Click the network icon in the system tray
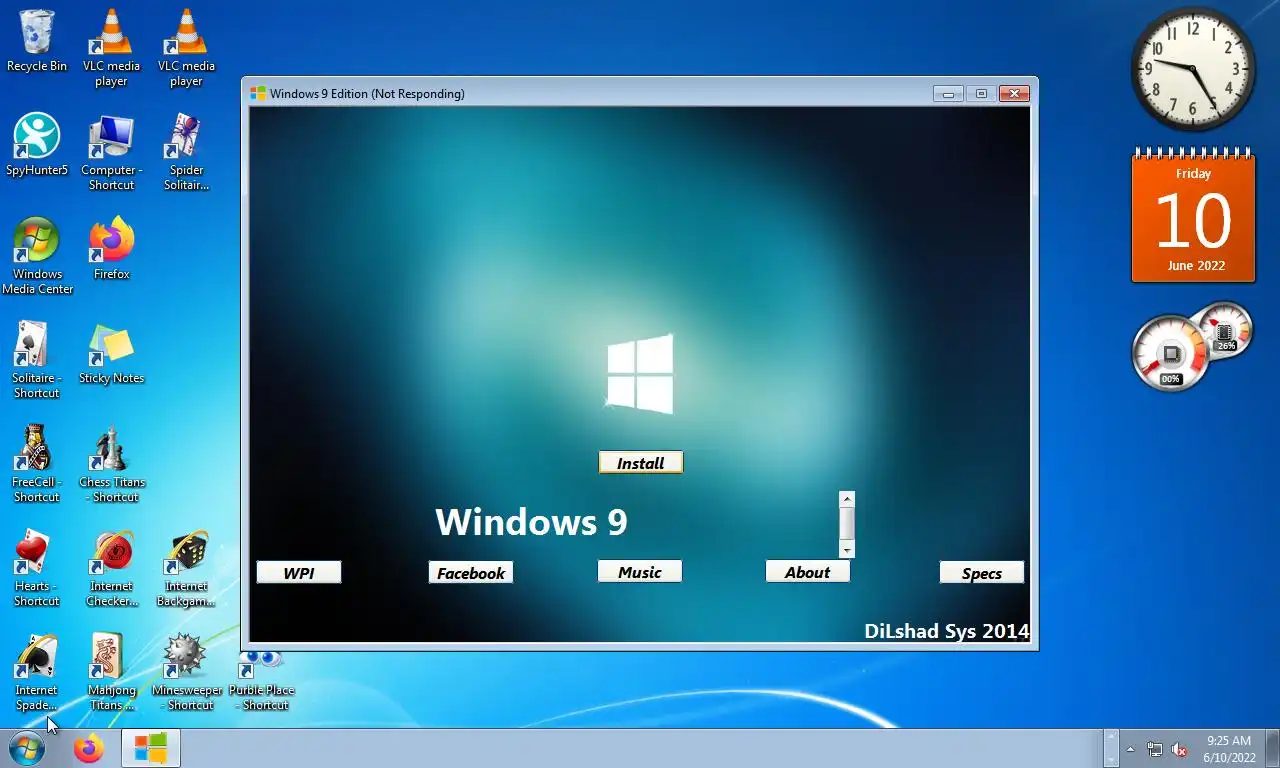The height and width of the screenshot is (768, 1280). 1155,749
